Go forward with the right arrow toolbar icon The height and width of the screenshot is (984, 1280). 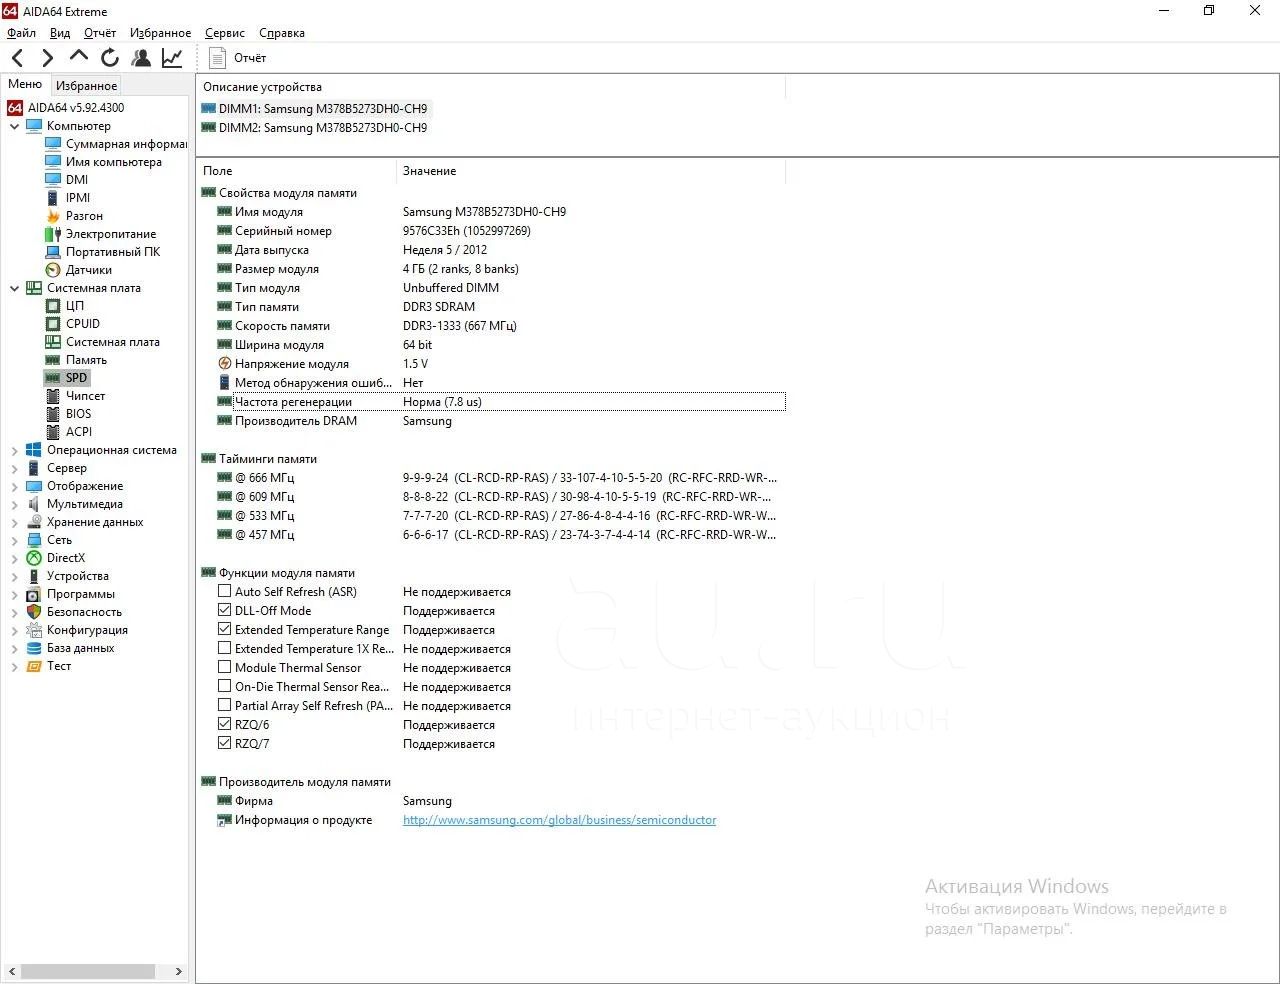point(47,58)
